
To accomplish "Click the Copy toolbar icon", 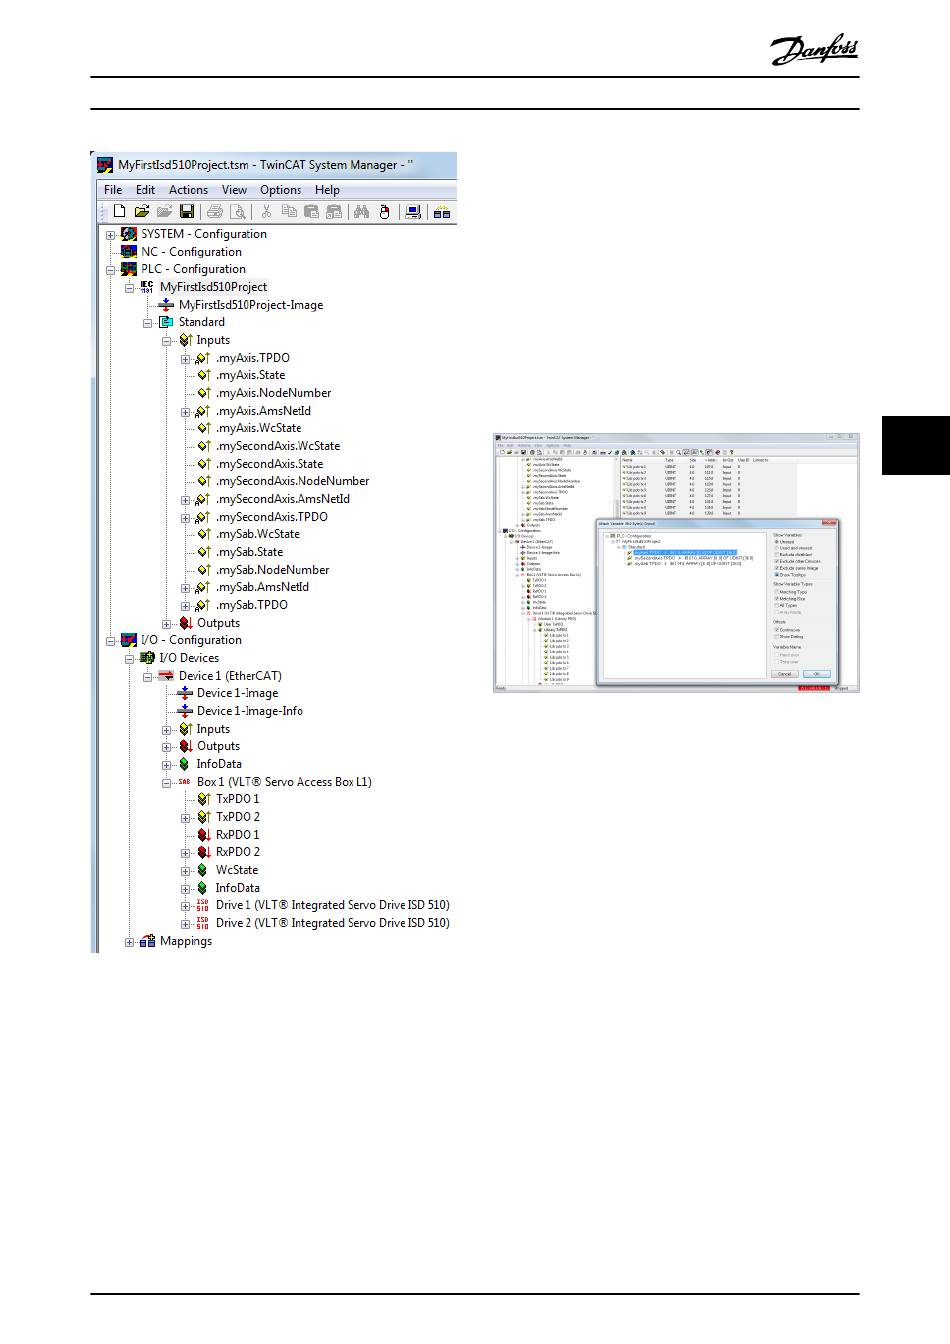I will point(289,211).
